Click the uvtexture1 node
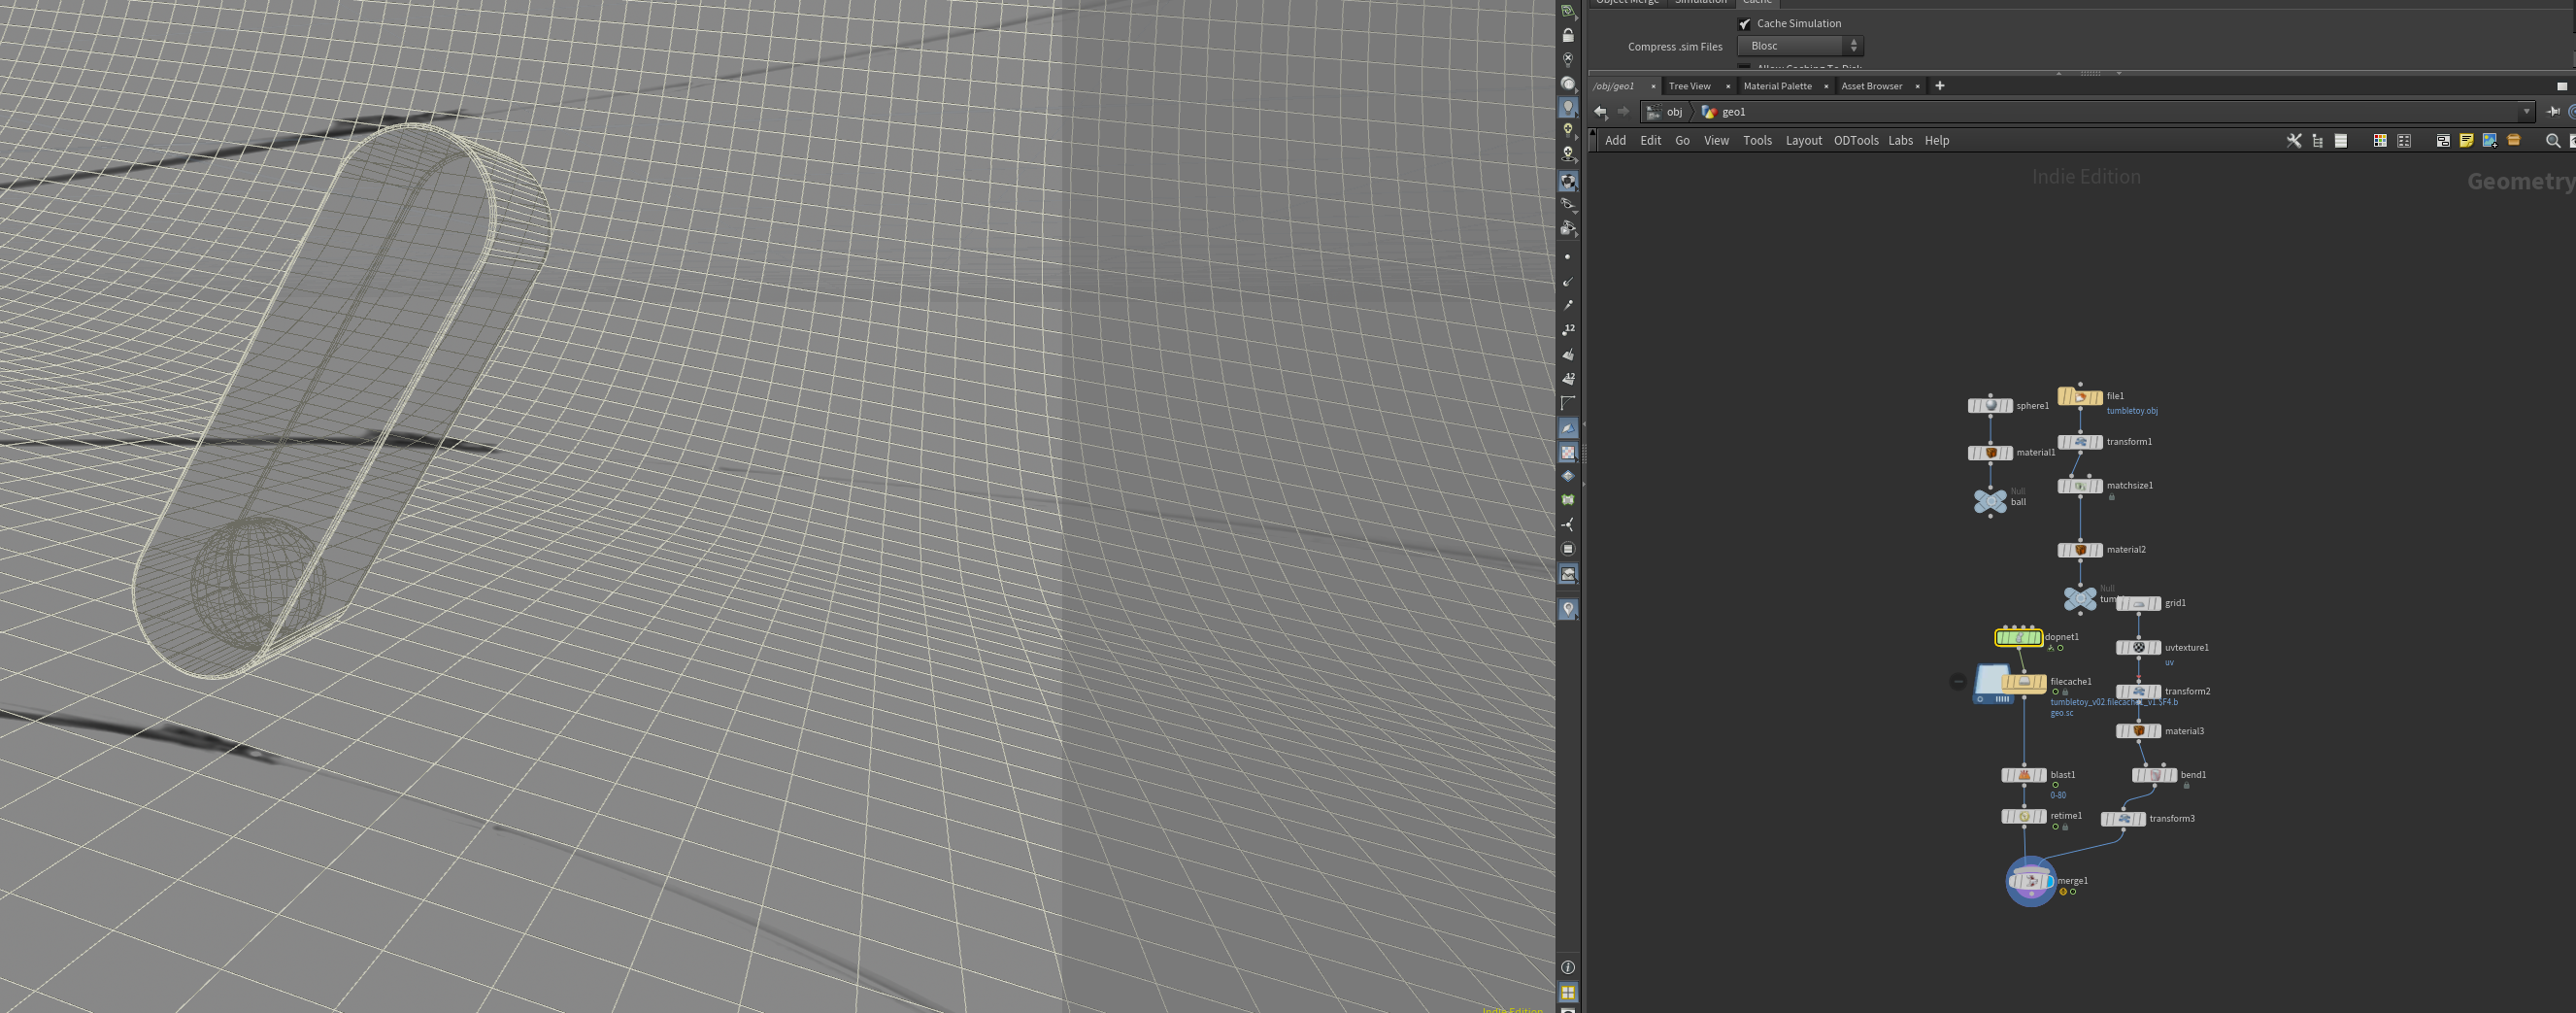This screenshot has width=2576, height=1013. pyautogui.click(x=2139, y=648)
